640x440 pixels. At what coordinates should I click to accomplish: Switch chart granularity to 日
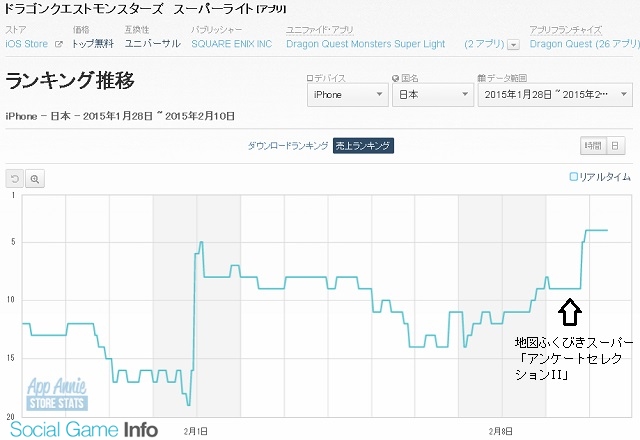point(616,146)
